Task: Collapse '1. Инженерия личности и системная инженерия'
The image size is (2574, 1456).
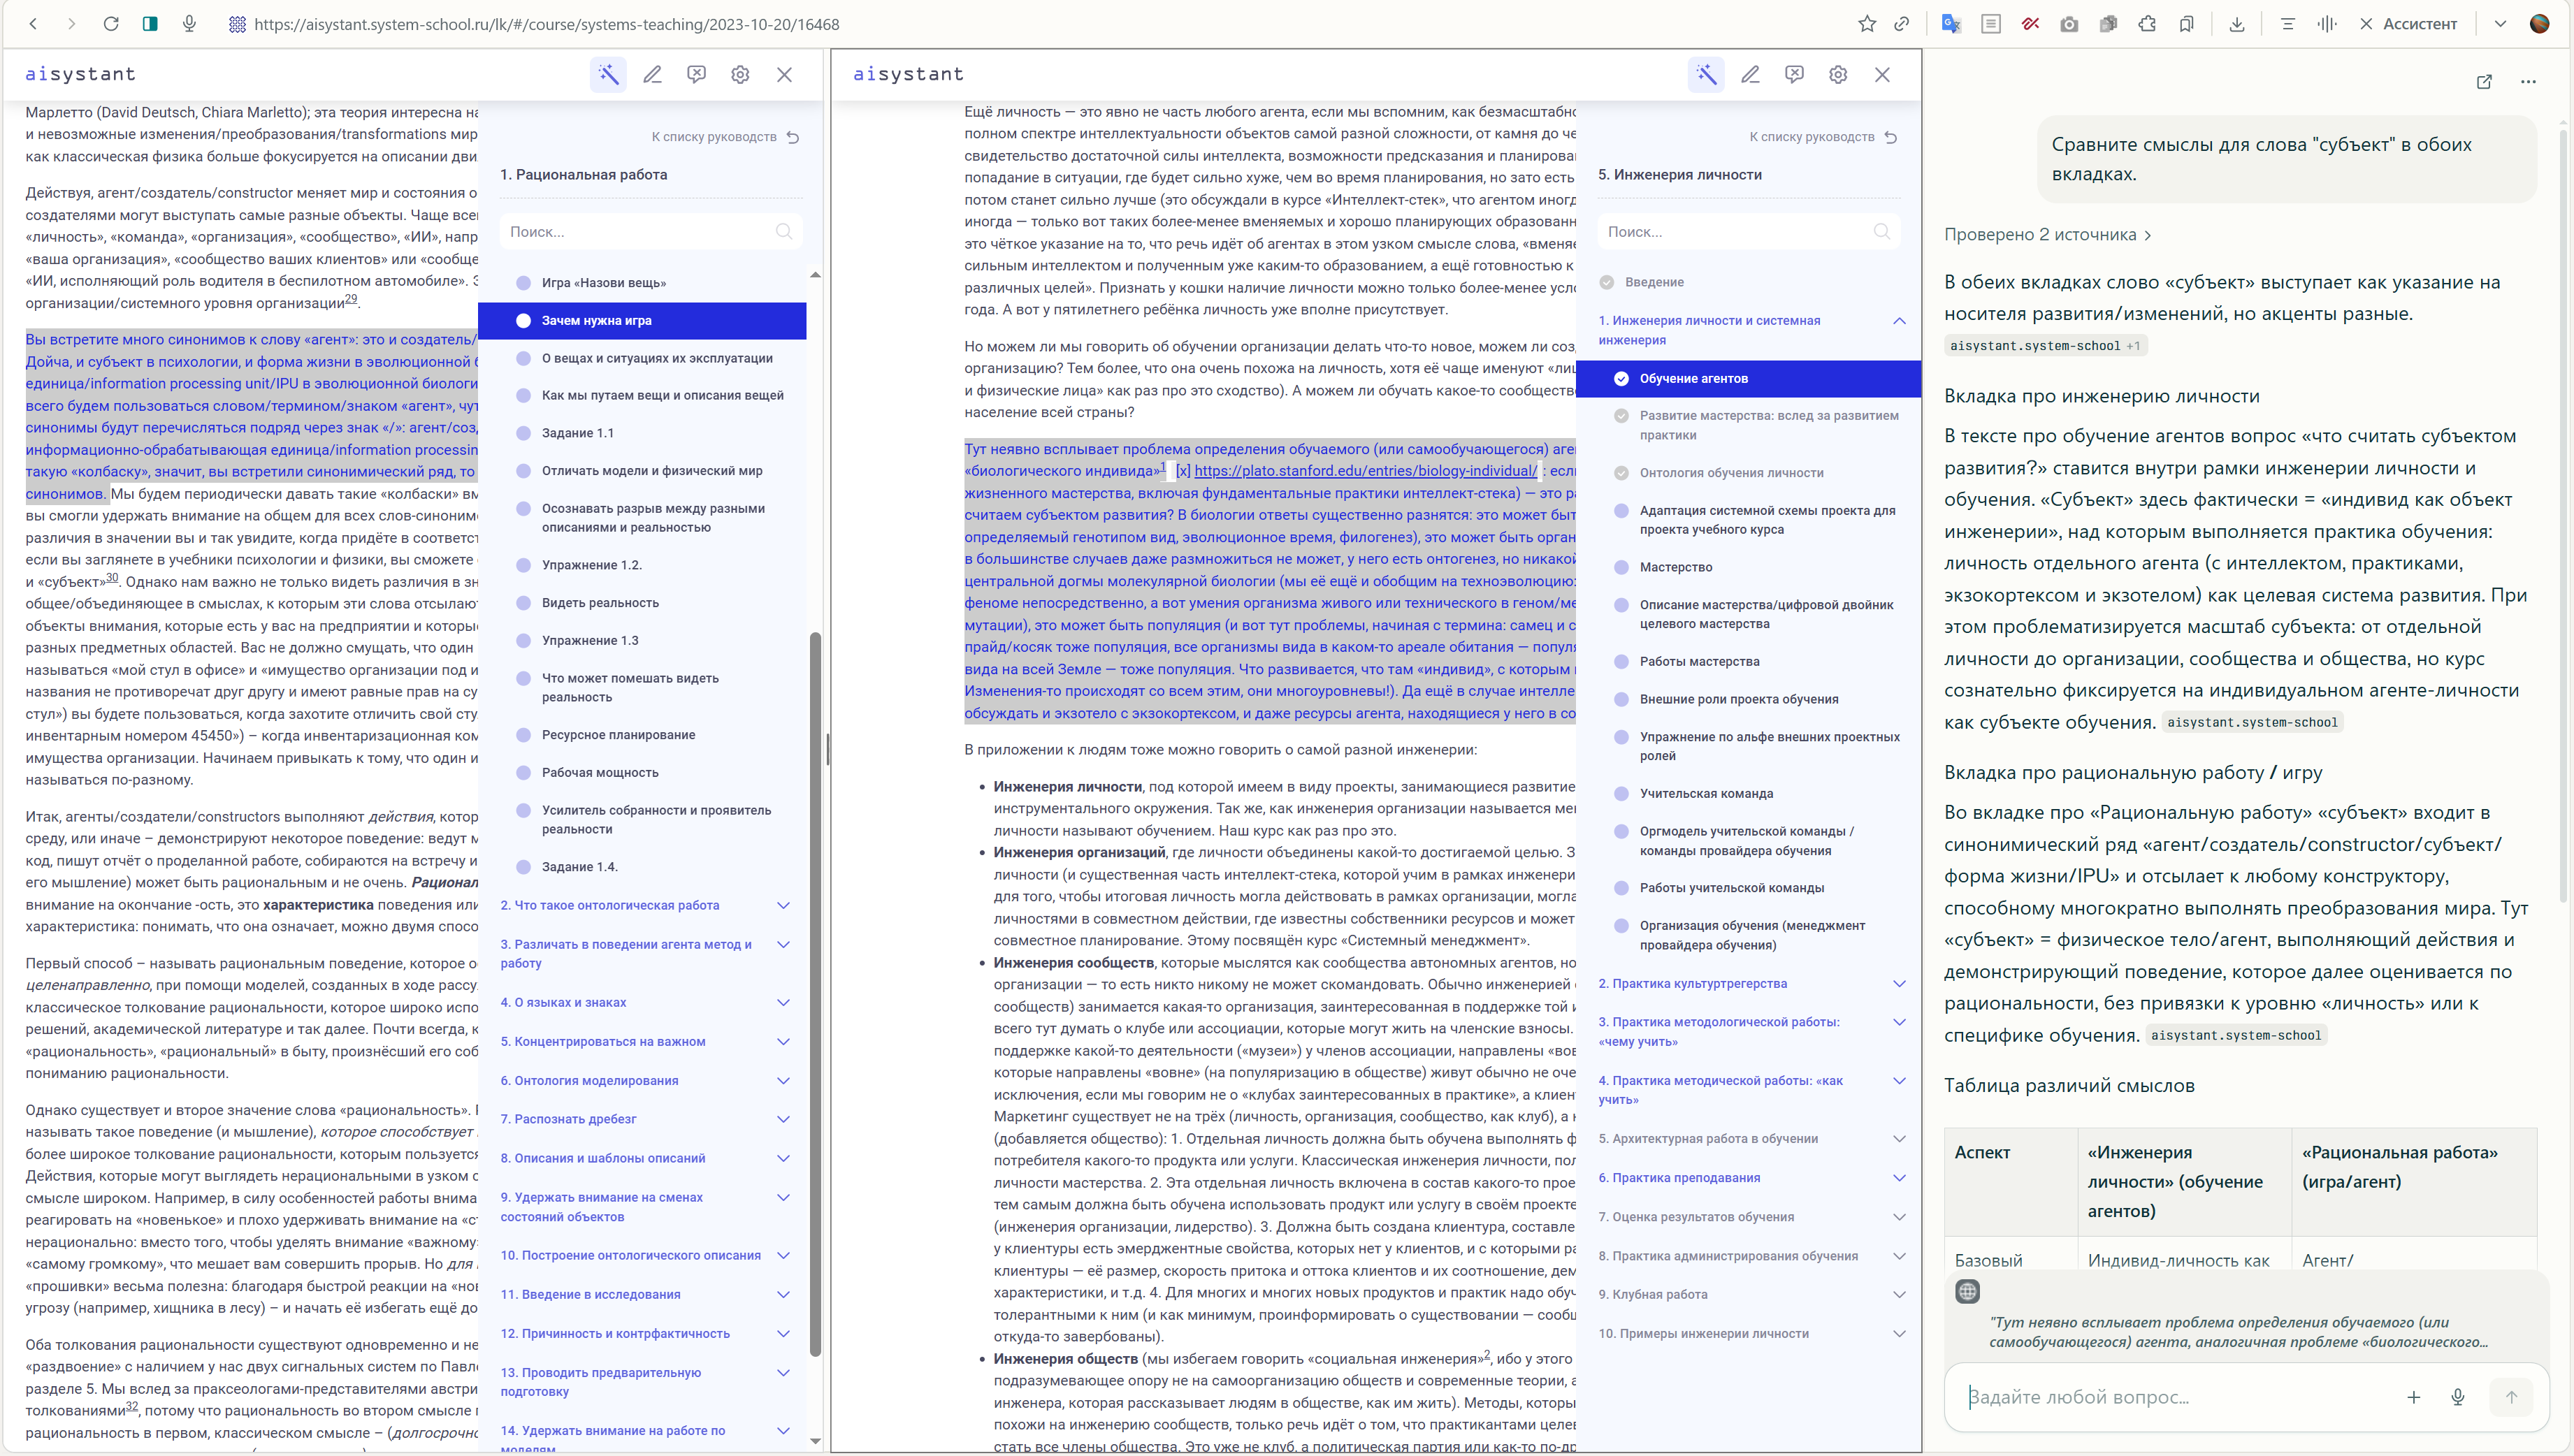Action: (x=1899, y=321)
